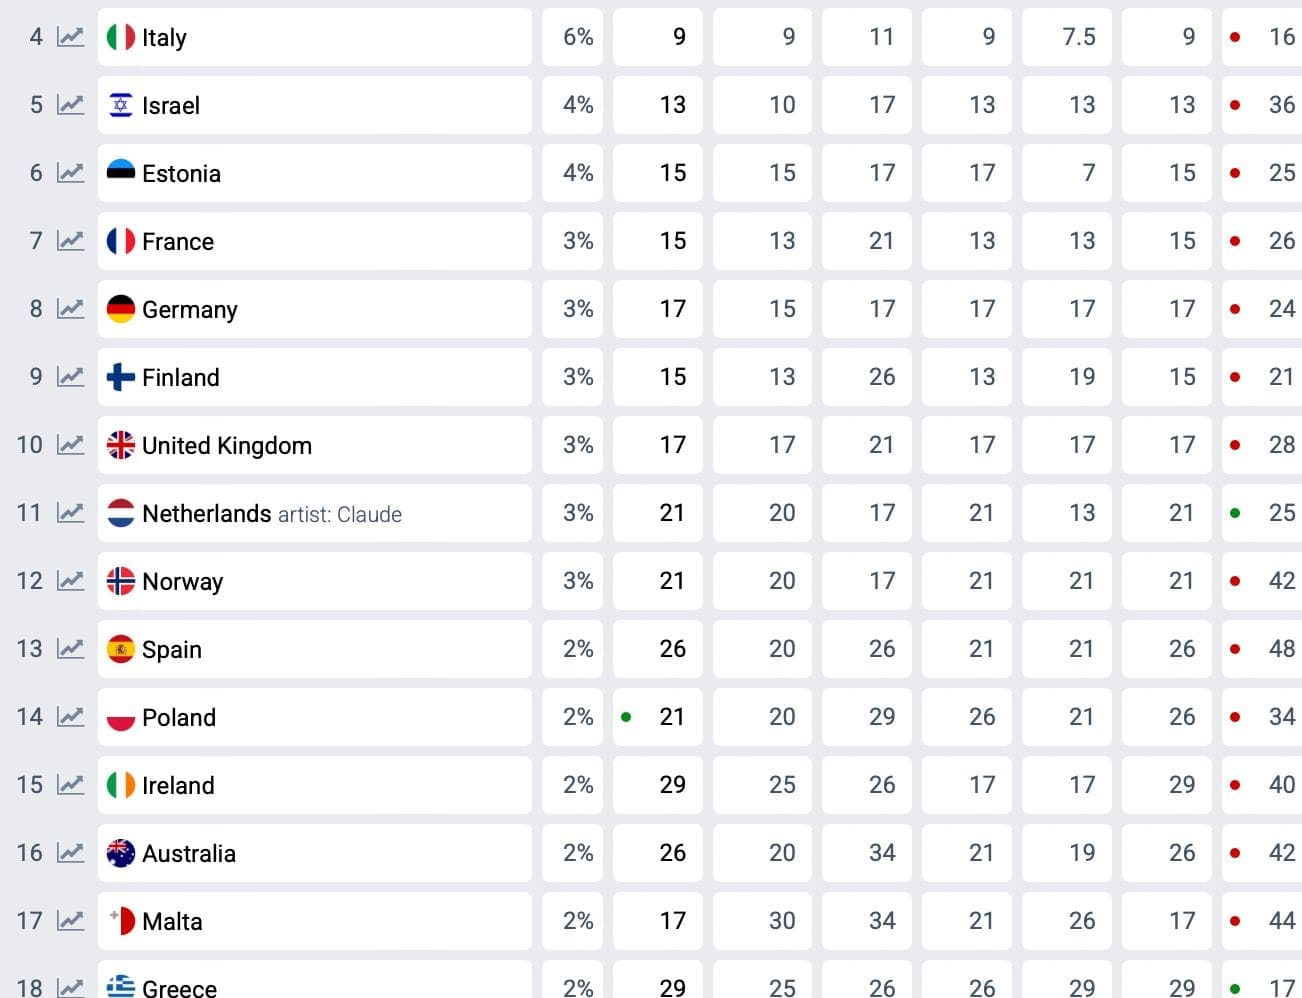Image resolution: width=1302 pixels, height=998 pixels.
Task: Open the trend graph for Spain
Action: (x=70, y=649)
